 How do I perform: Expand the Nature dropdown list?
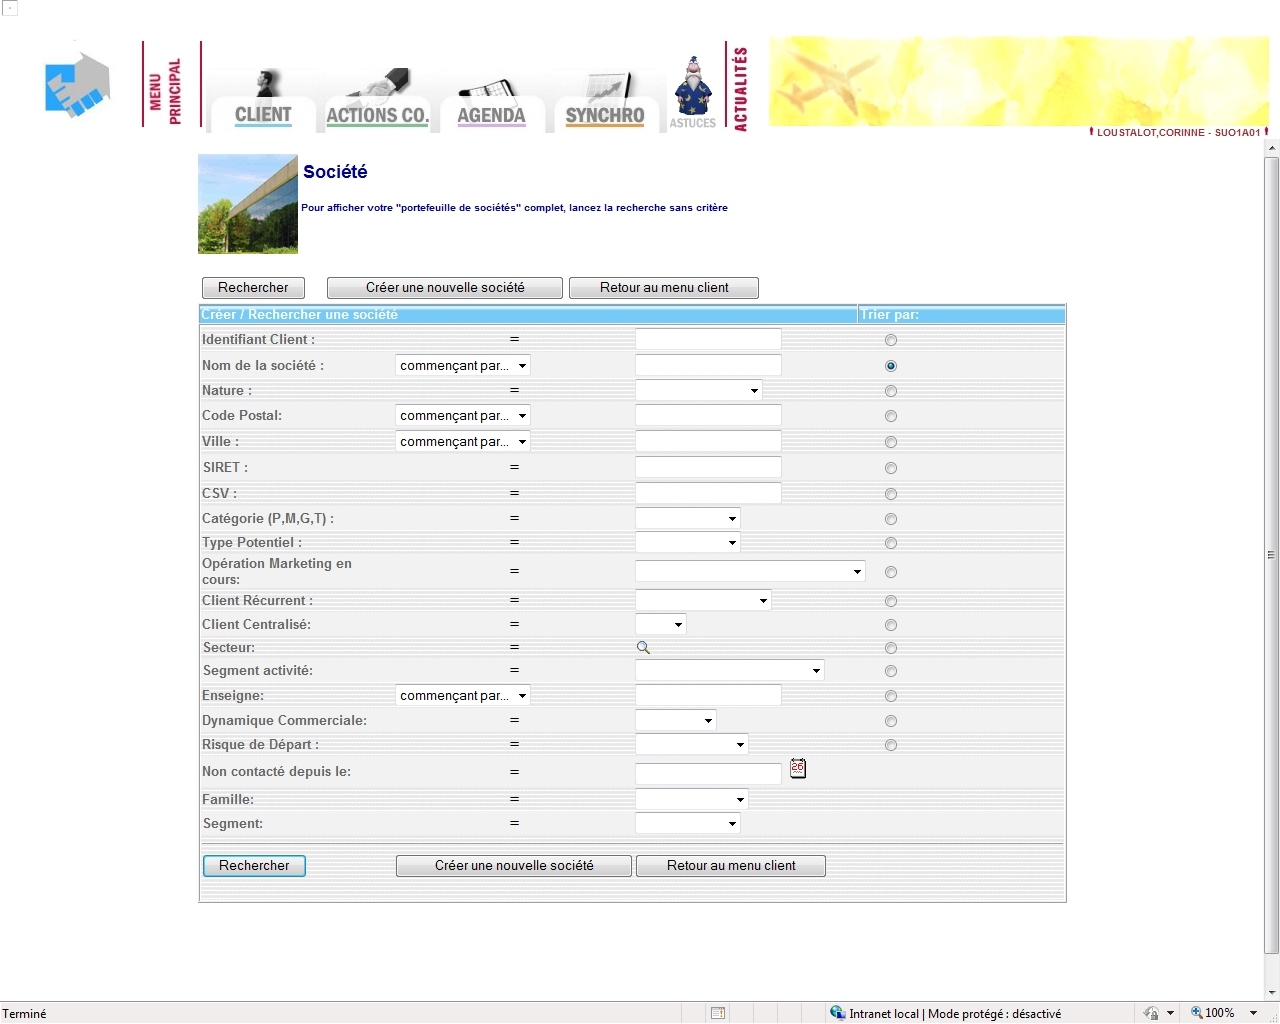[699, 391]
